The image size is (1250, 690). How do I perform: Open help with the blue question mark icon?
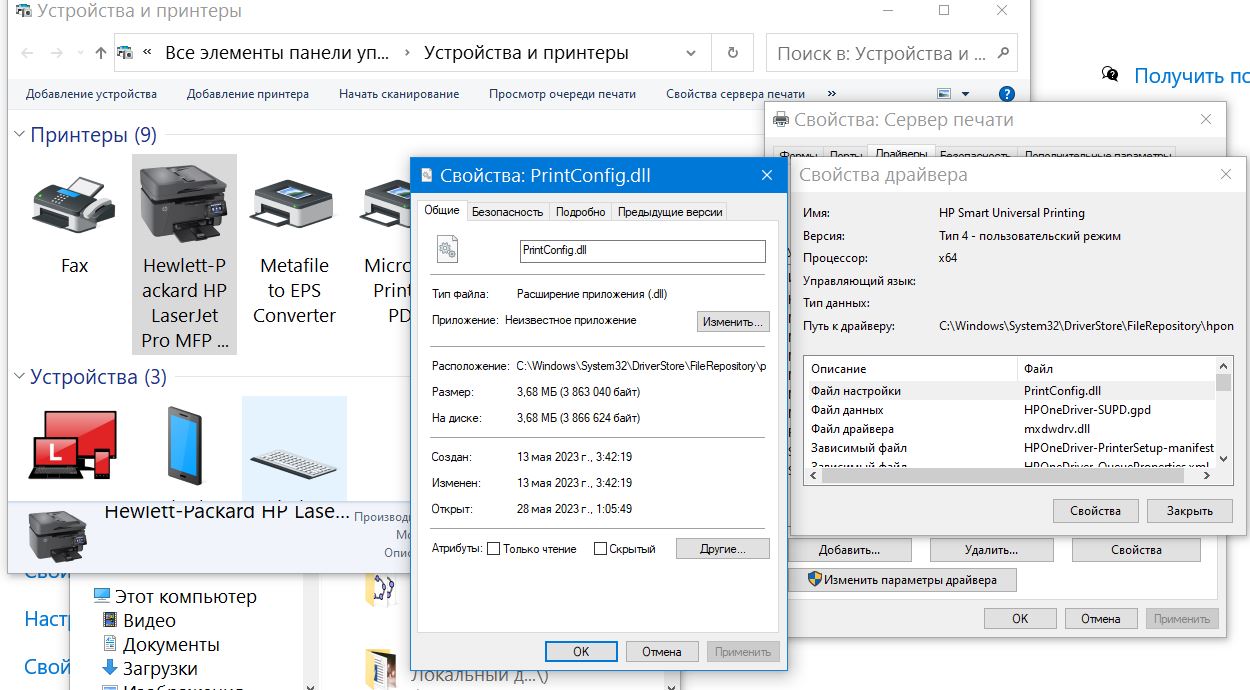click(x=1007, y=94)
